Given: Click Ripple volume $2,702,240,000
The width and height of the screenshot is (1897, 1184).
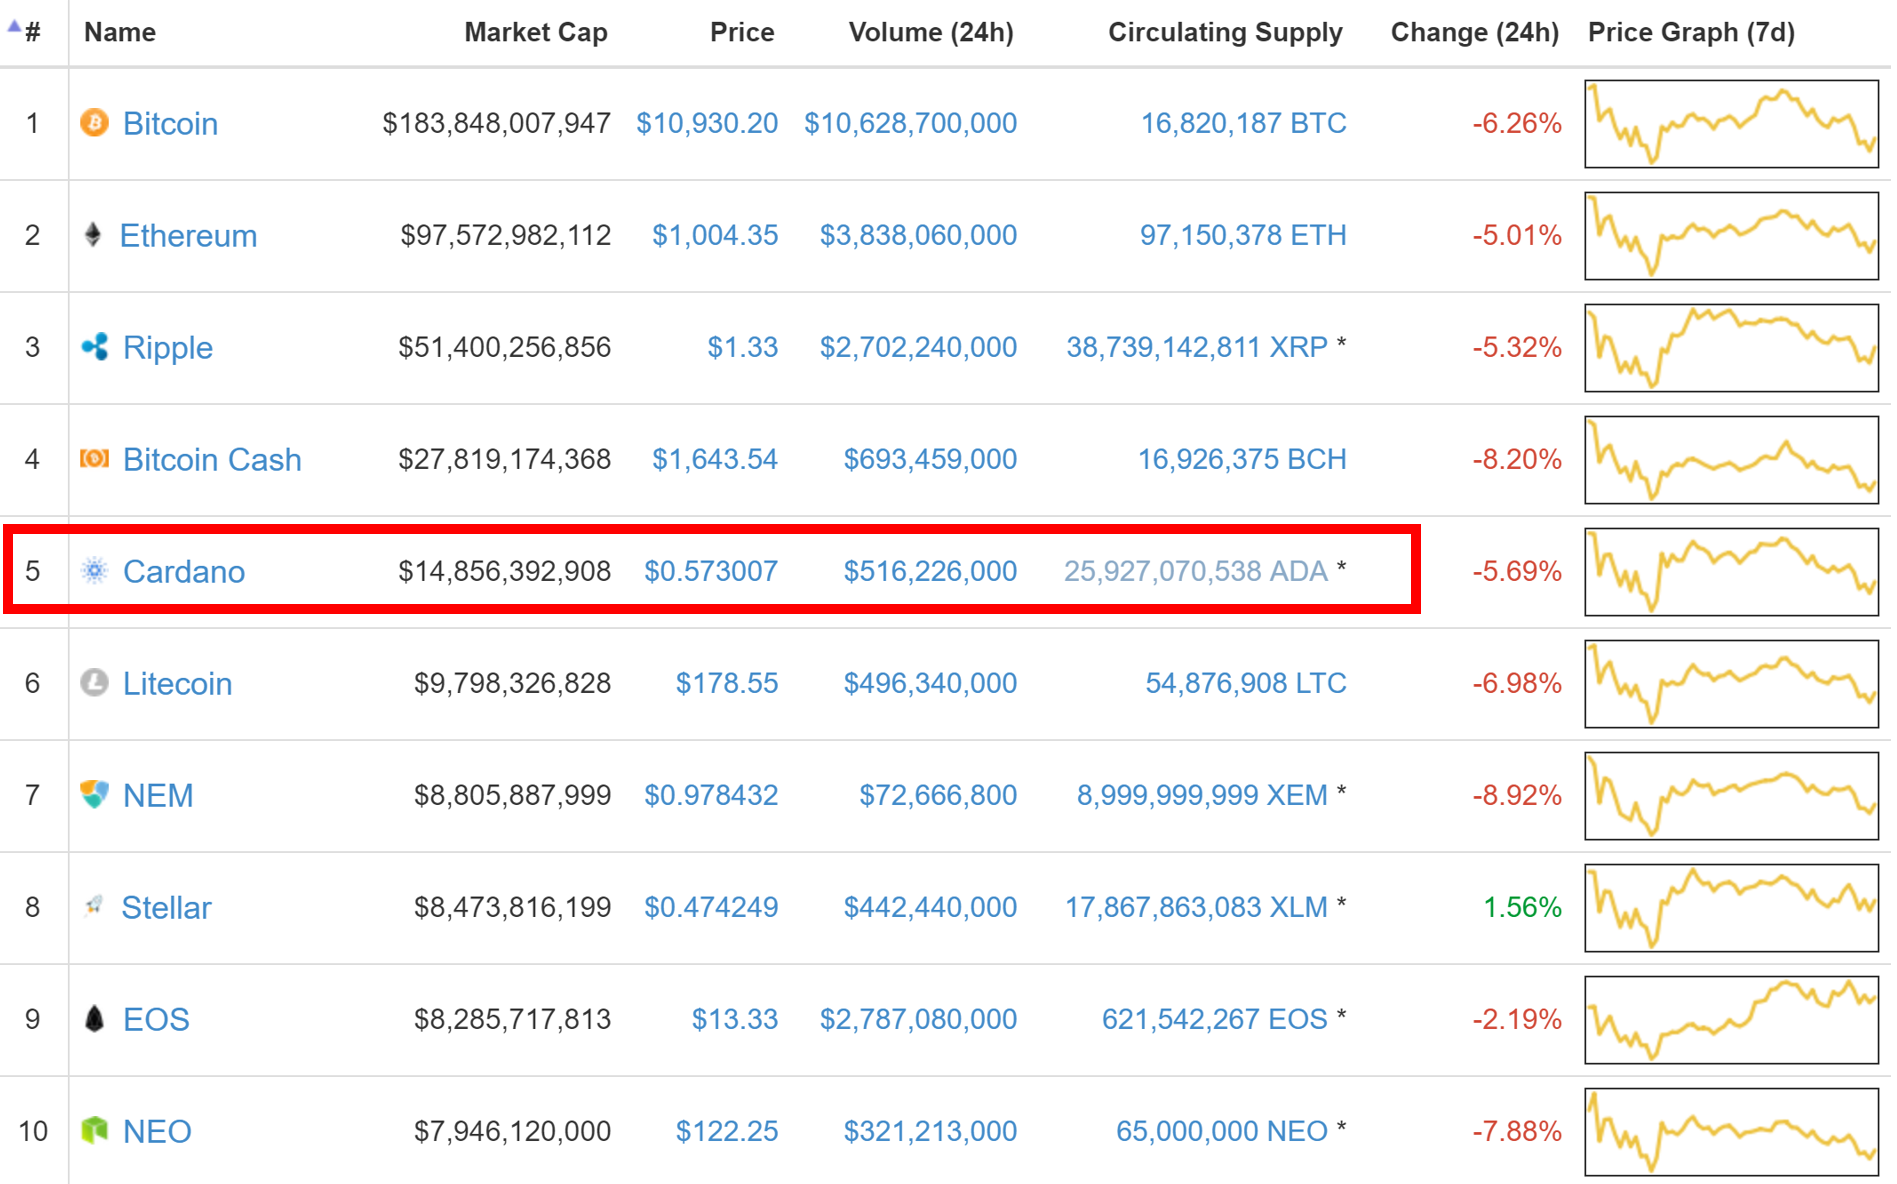Looking at the screenshot, I should point(919,347).
